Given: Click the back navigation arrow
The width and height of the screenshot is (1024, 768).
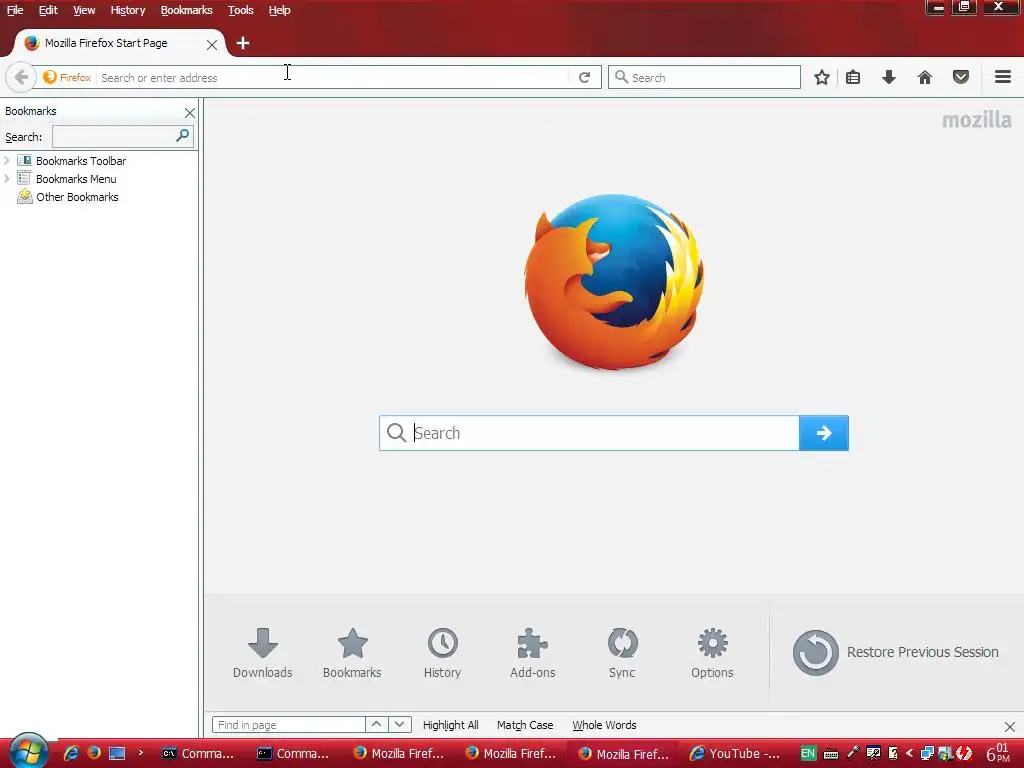Looking at the screenshot, I should [x=21, y=77].
